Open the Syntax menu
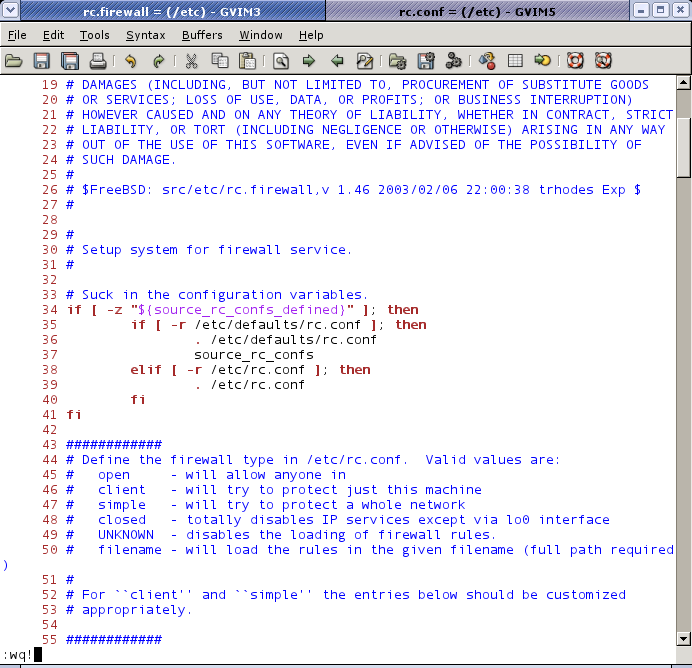The width and height of the screenshot is (692, 668). [x=145, y=35]
